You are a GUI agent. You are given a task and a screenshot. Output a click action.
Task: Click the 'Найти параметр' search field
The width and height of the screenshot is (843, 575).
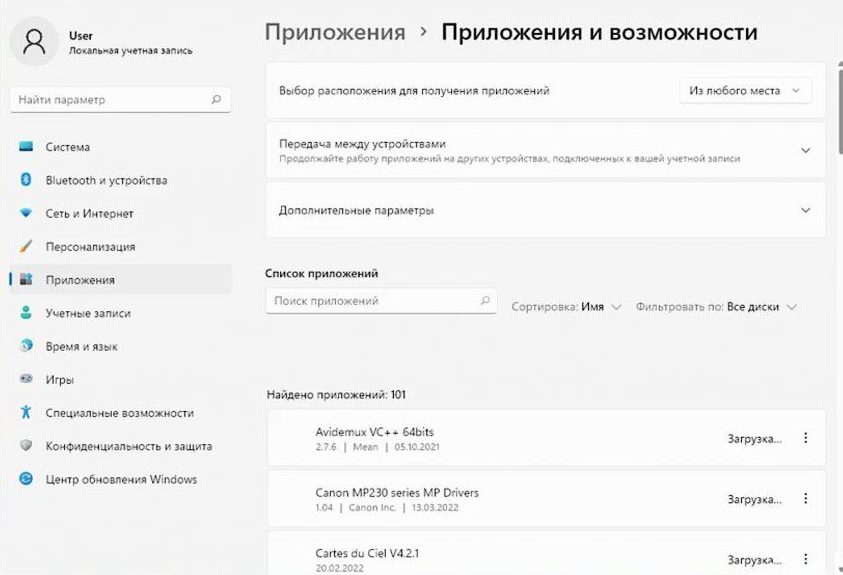point(112,100)
